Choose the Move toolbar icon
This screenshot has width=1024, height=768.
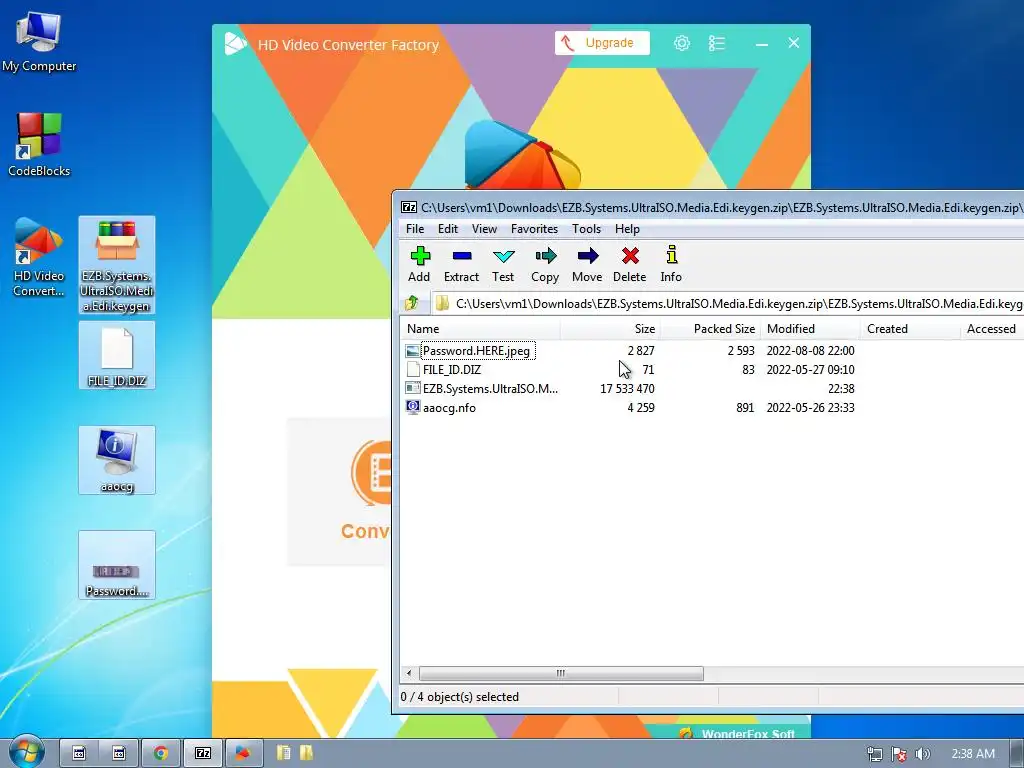click(587, 264)
